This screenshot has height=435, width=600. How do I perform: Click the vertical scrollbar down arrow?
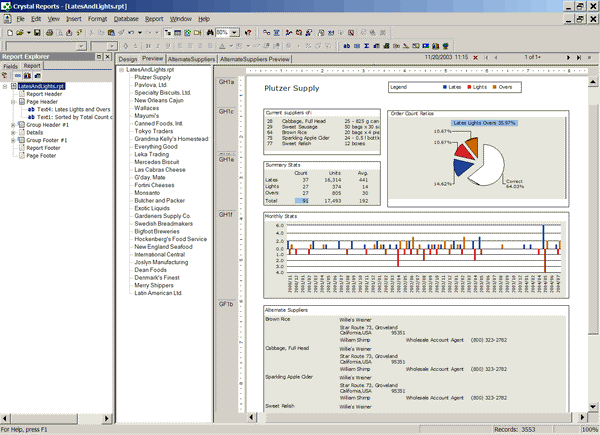(593, 407)
